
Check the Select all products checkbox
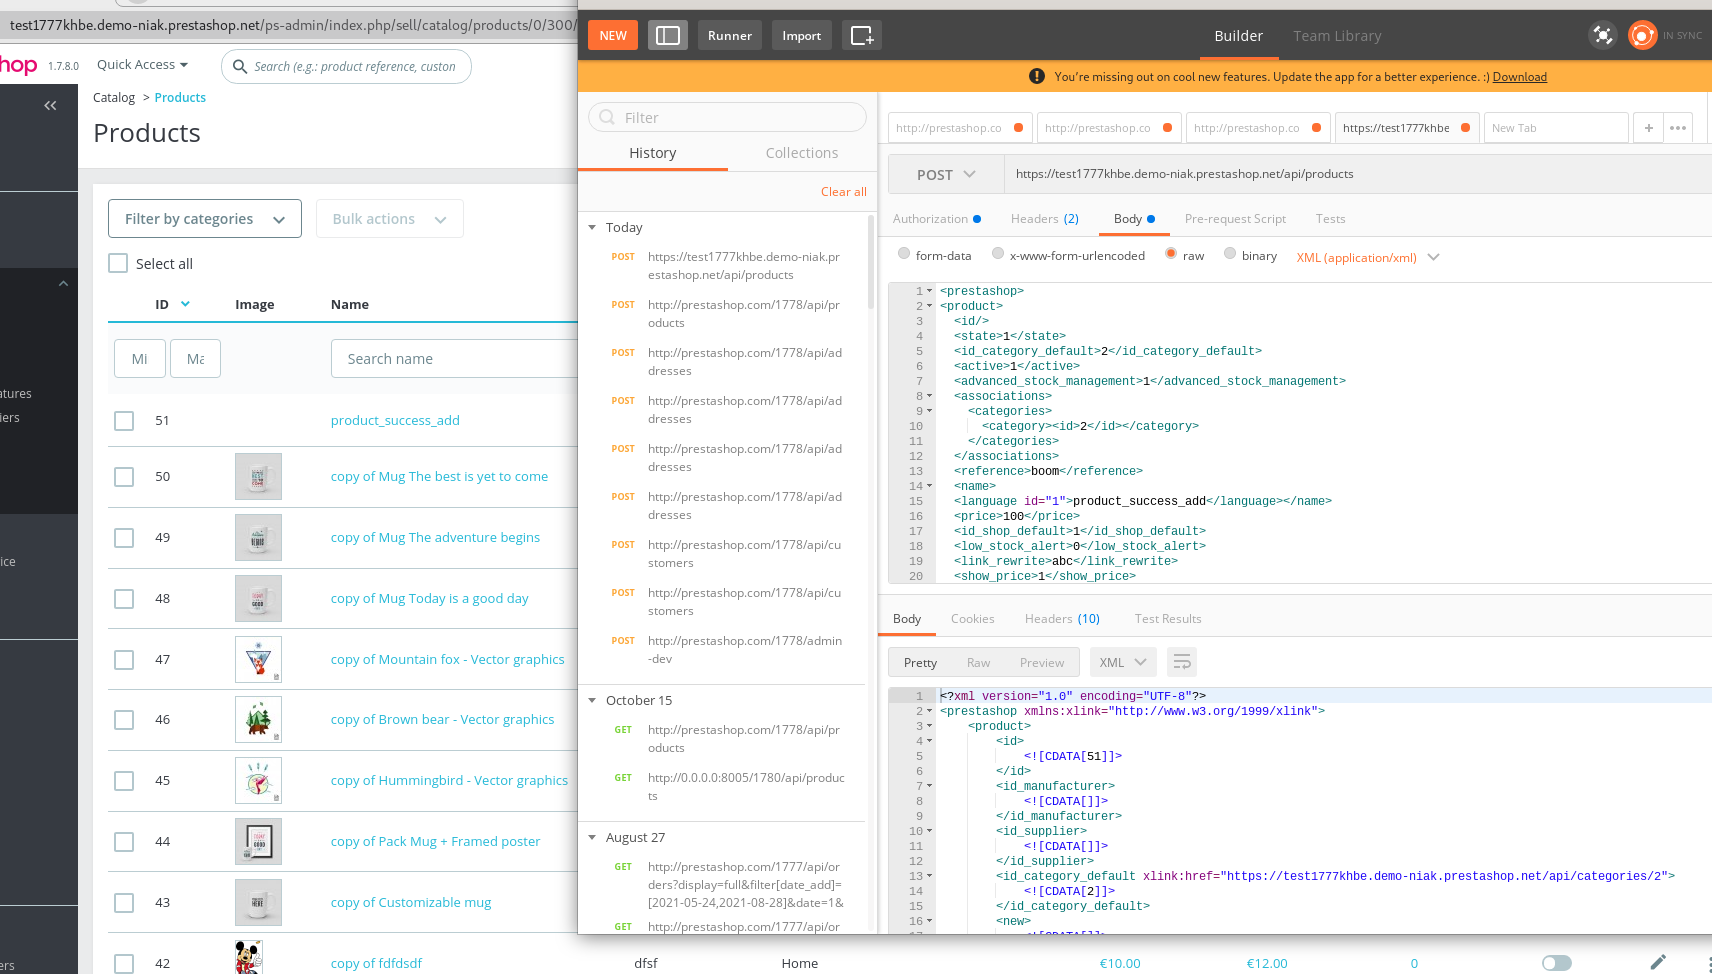pyautogui.click(x=118, y=263)
